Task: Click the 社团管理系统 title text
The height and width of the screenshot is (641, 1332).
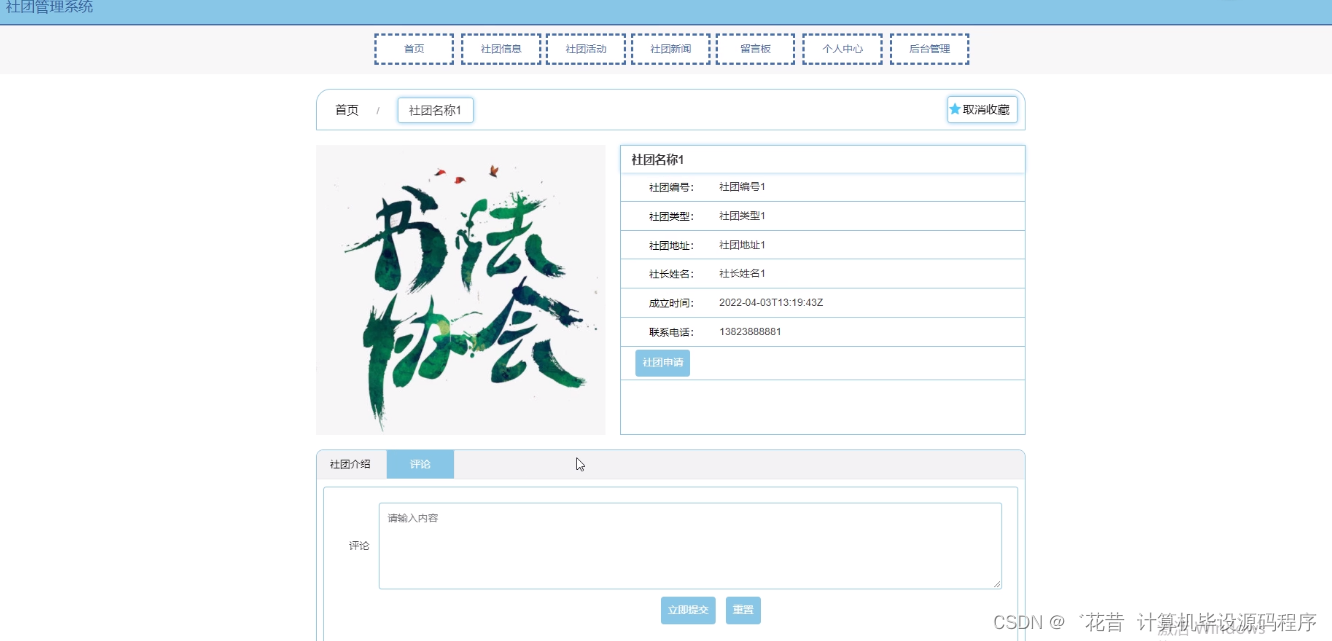Action: (50, 7)
